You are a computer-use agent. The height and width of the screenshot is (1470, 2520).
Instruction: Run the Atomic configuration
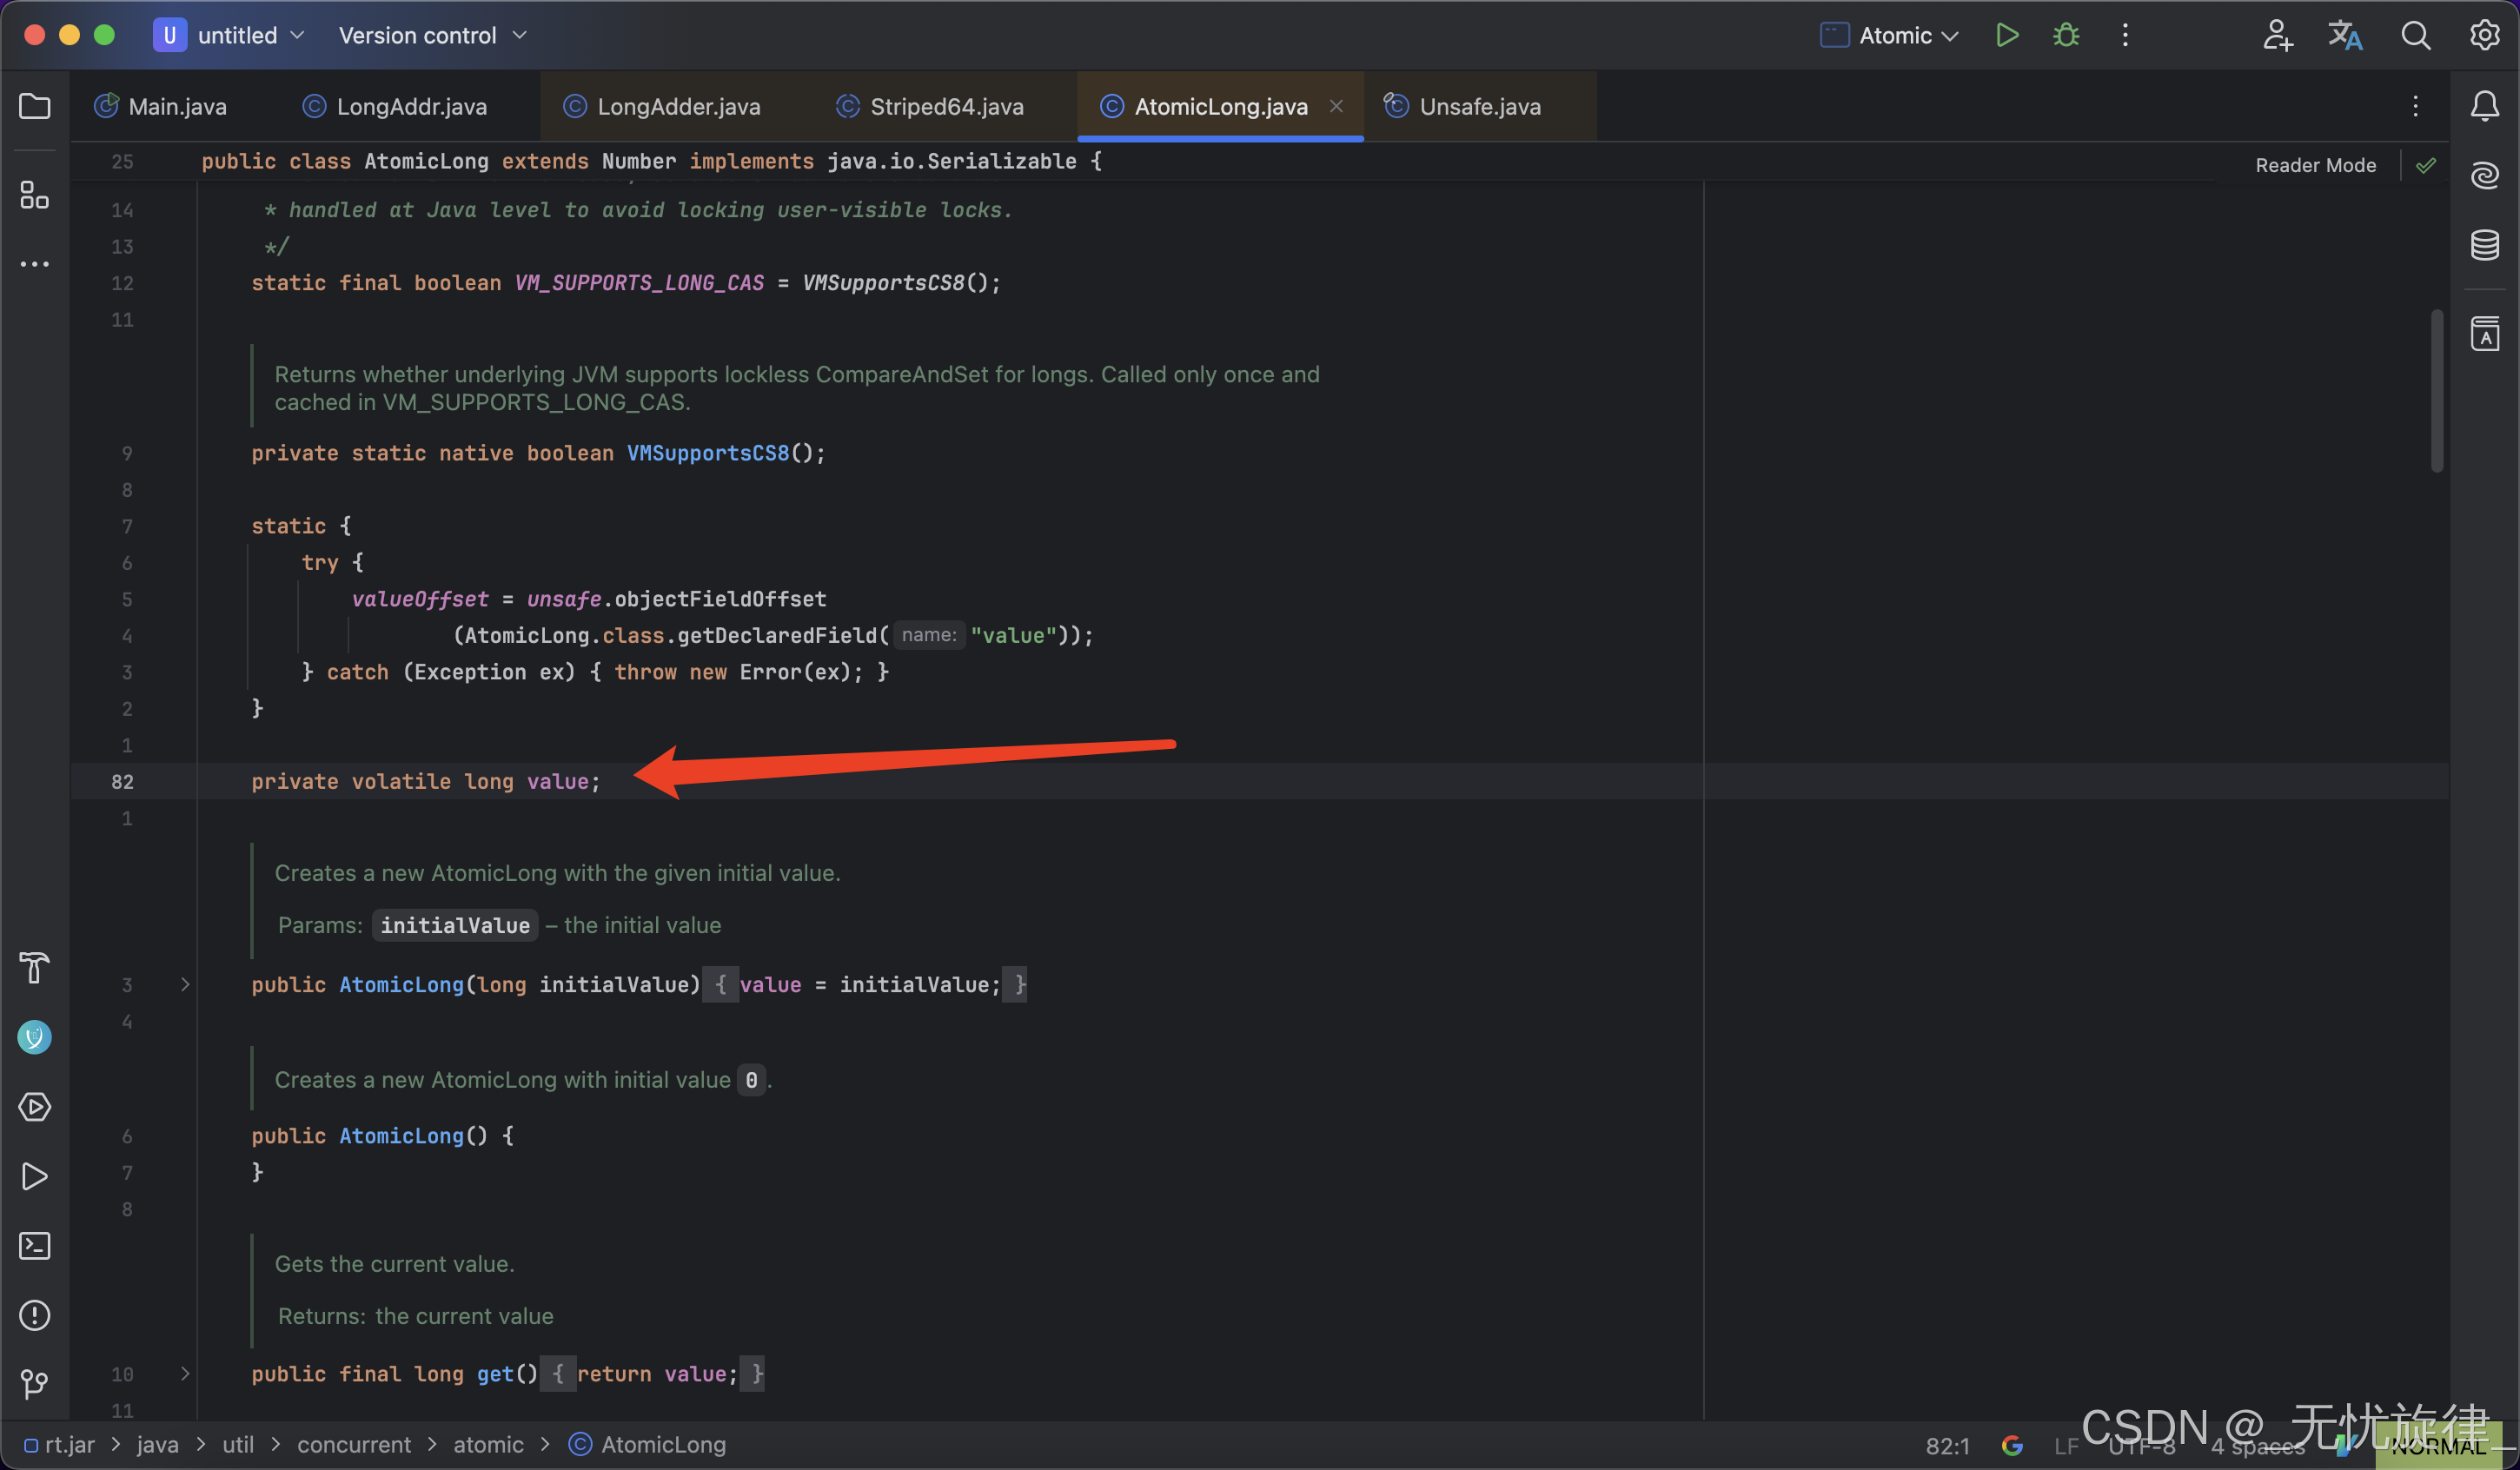pos(2007,36)
